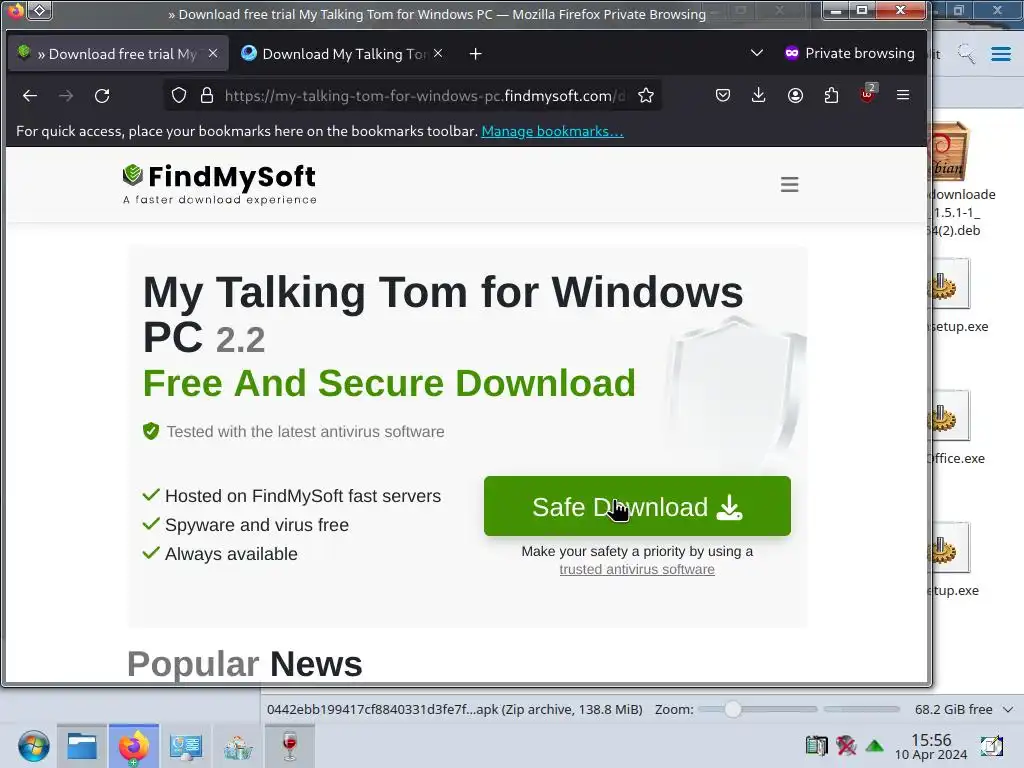Image resolution: width=1024 pixels, height=768 pixels.
Task: Click the Firefox icon in title bar
Action: (15, 10)
